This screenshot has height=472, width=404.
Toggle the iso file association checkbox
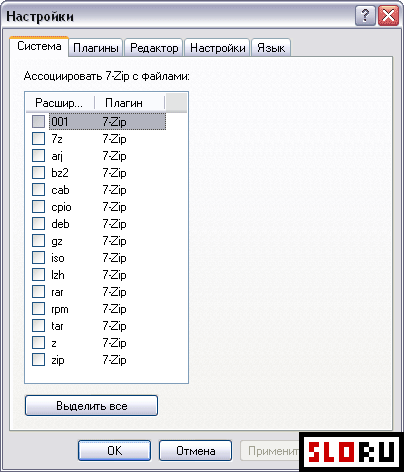pos(38,258)
